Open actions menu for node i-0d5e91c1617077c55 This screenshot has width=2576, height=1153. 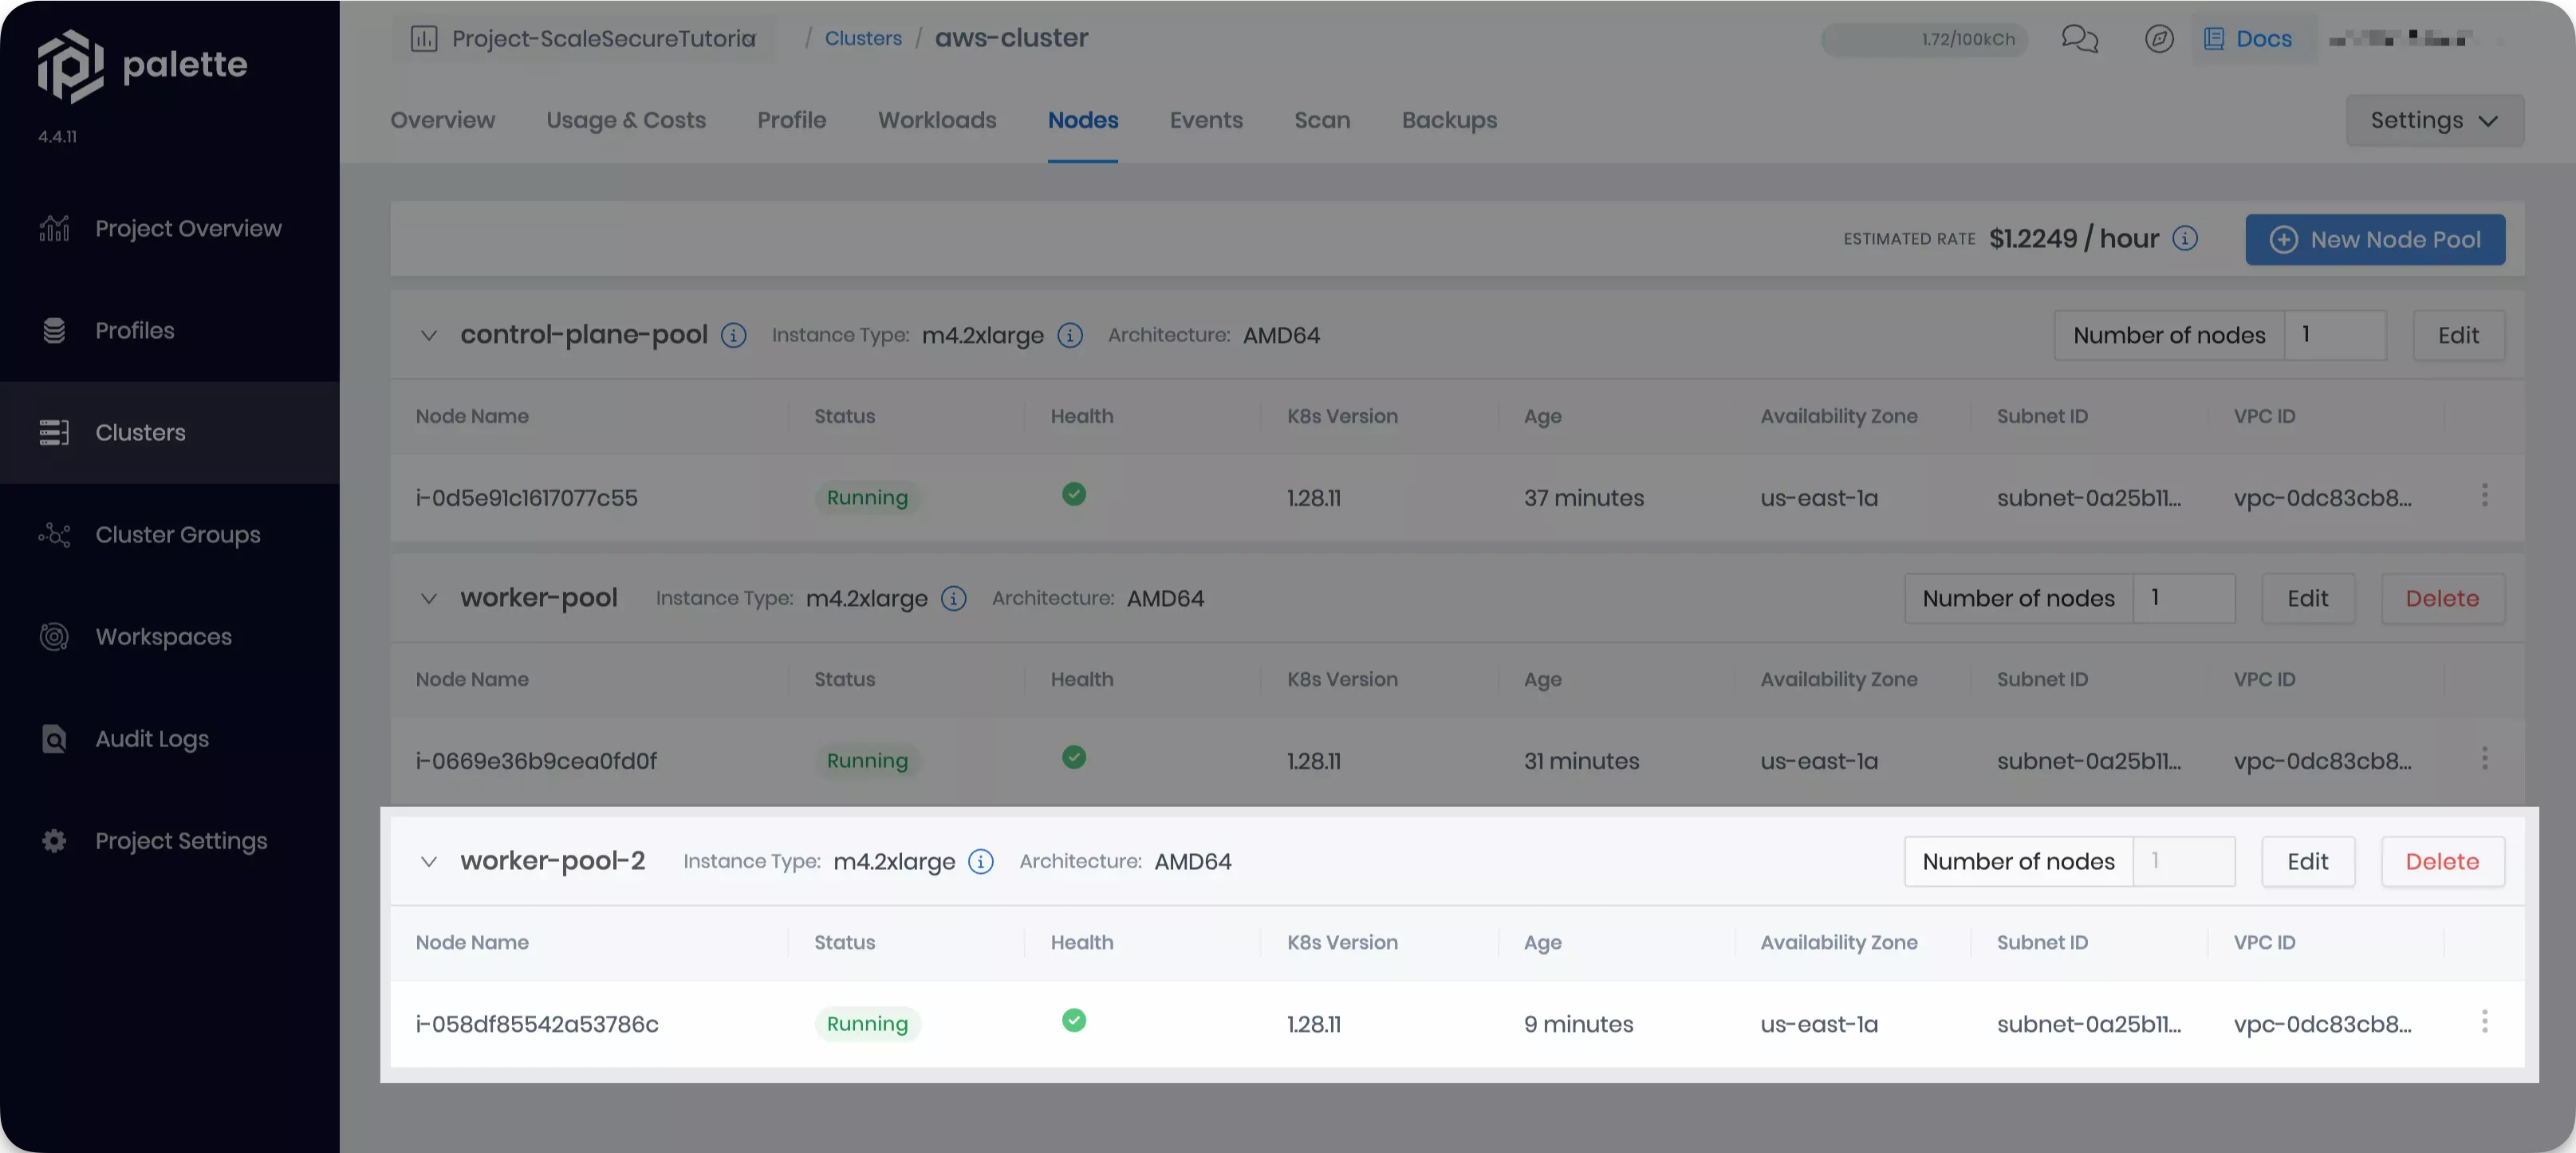(x=2484, y=495)
